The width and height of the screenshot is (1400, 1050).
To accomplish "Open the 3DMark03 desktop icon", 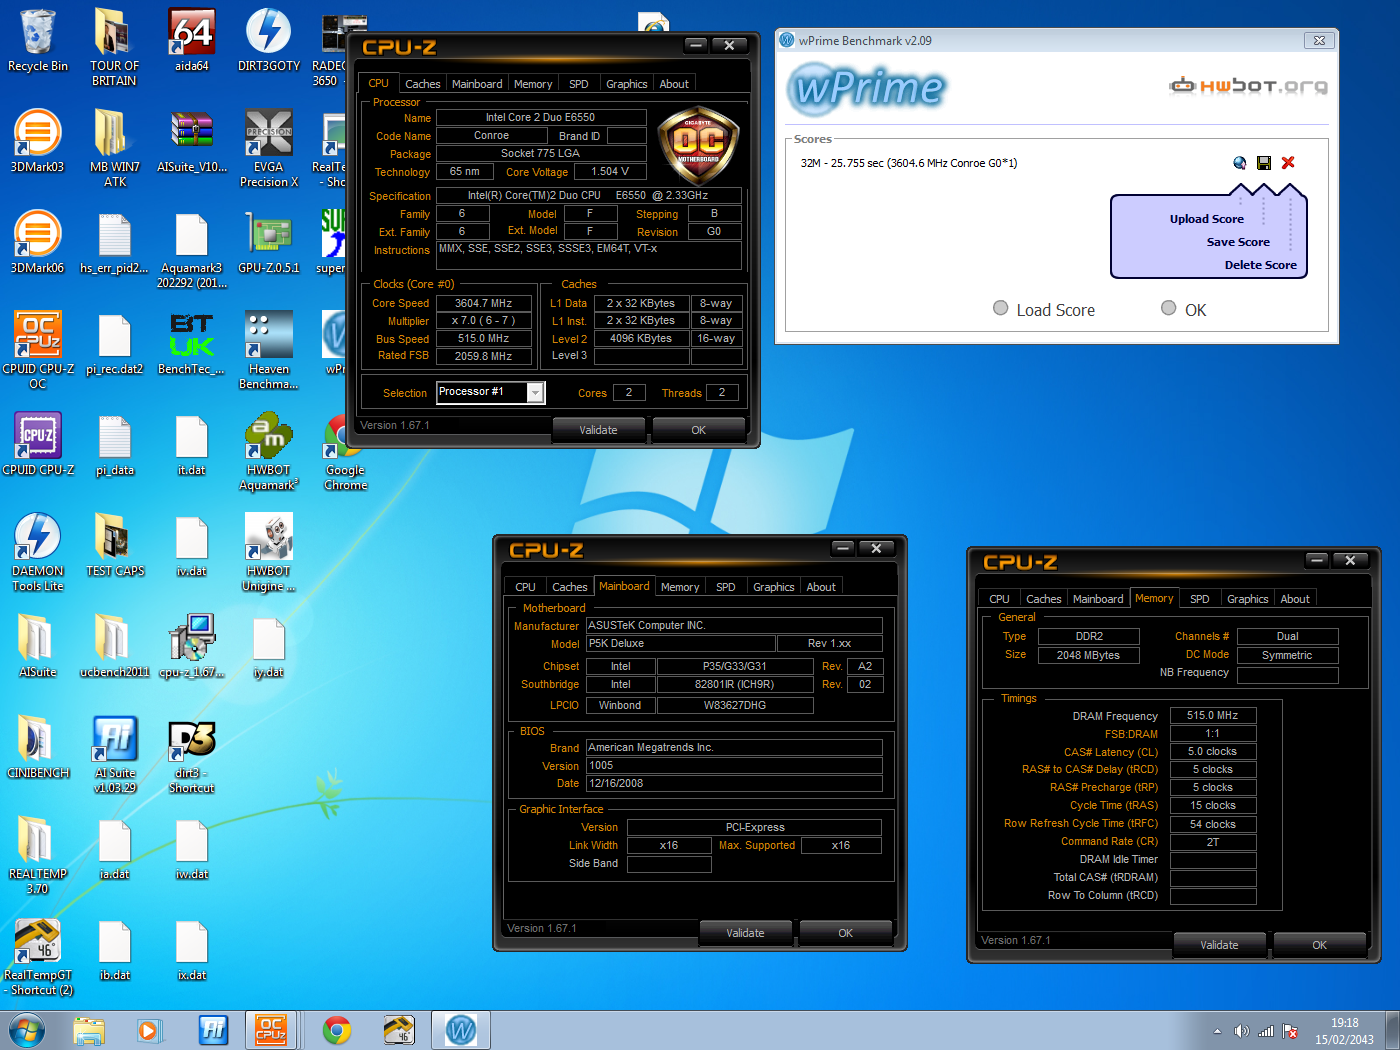I will (38, 142).
